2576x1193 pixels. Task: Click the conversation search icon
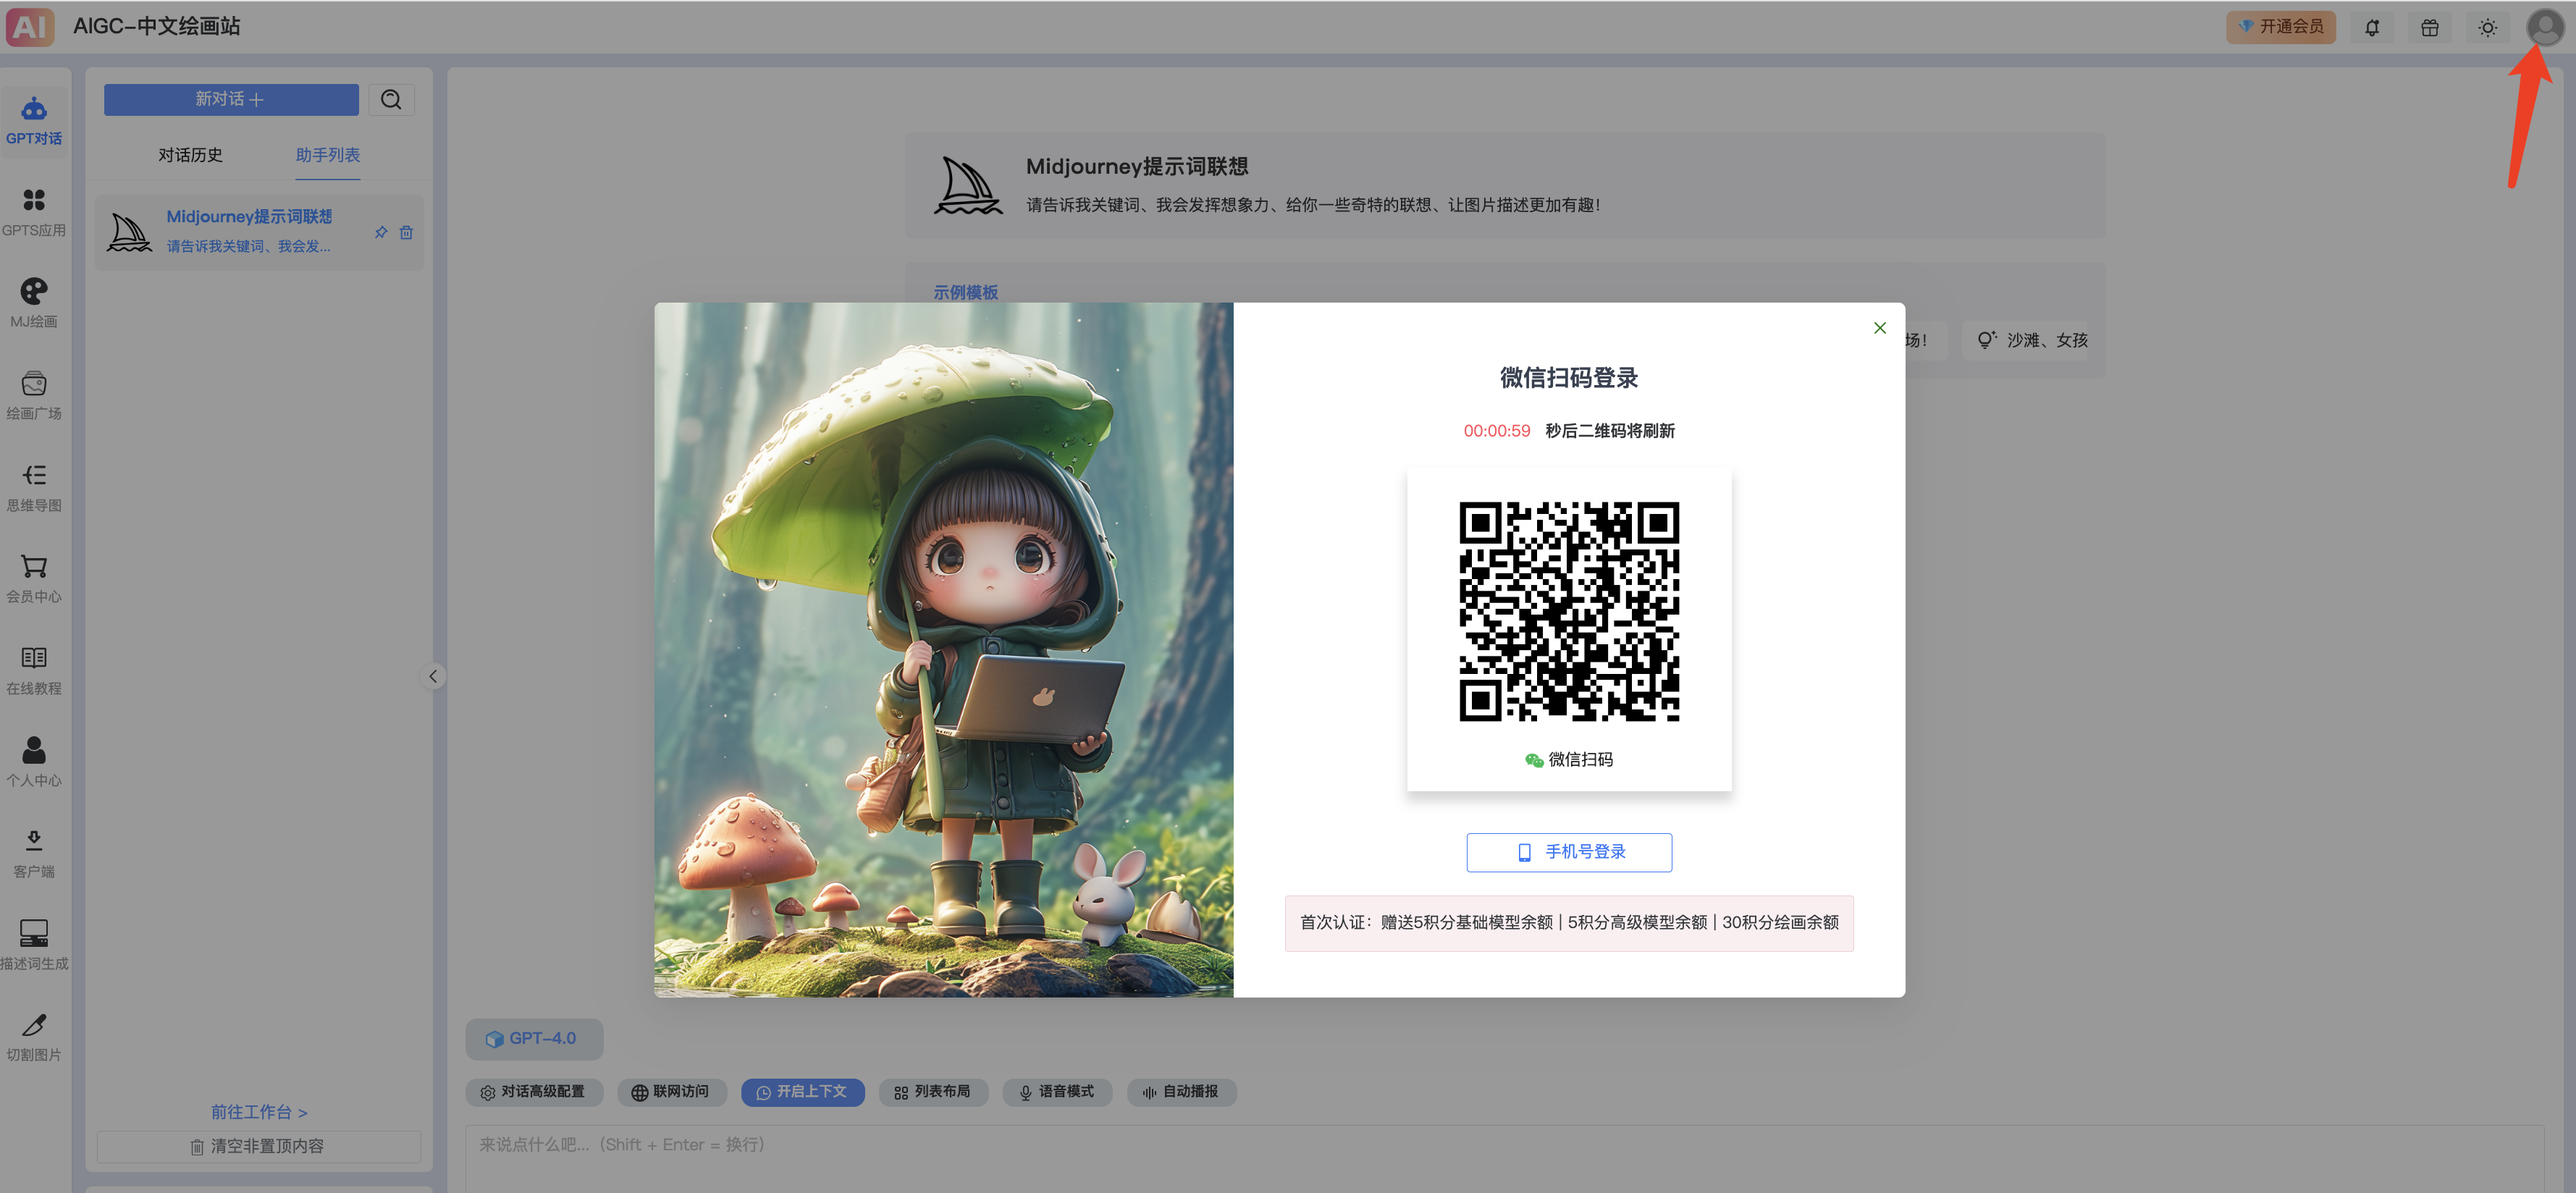pos(391,100)
